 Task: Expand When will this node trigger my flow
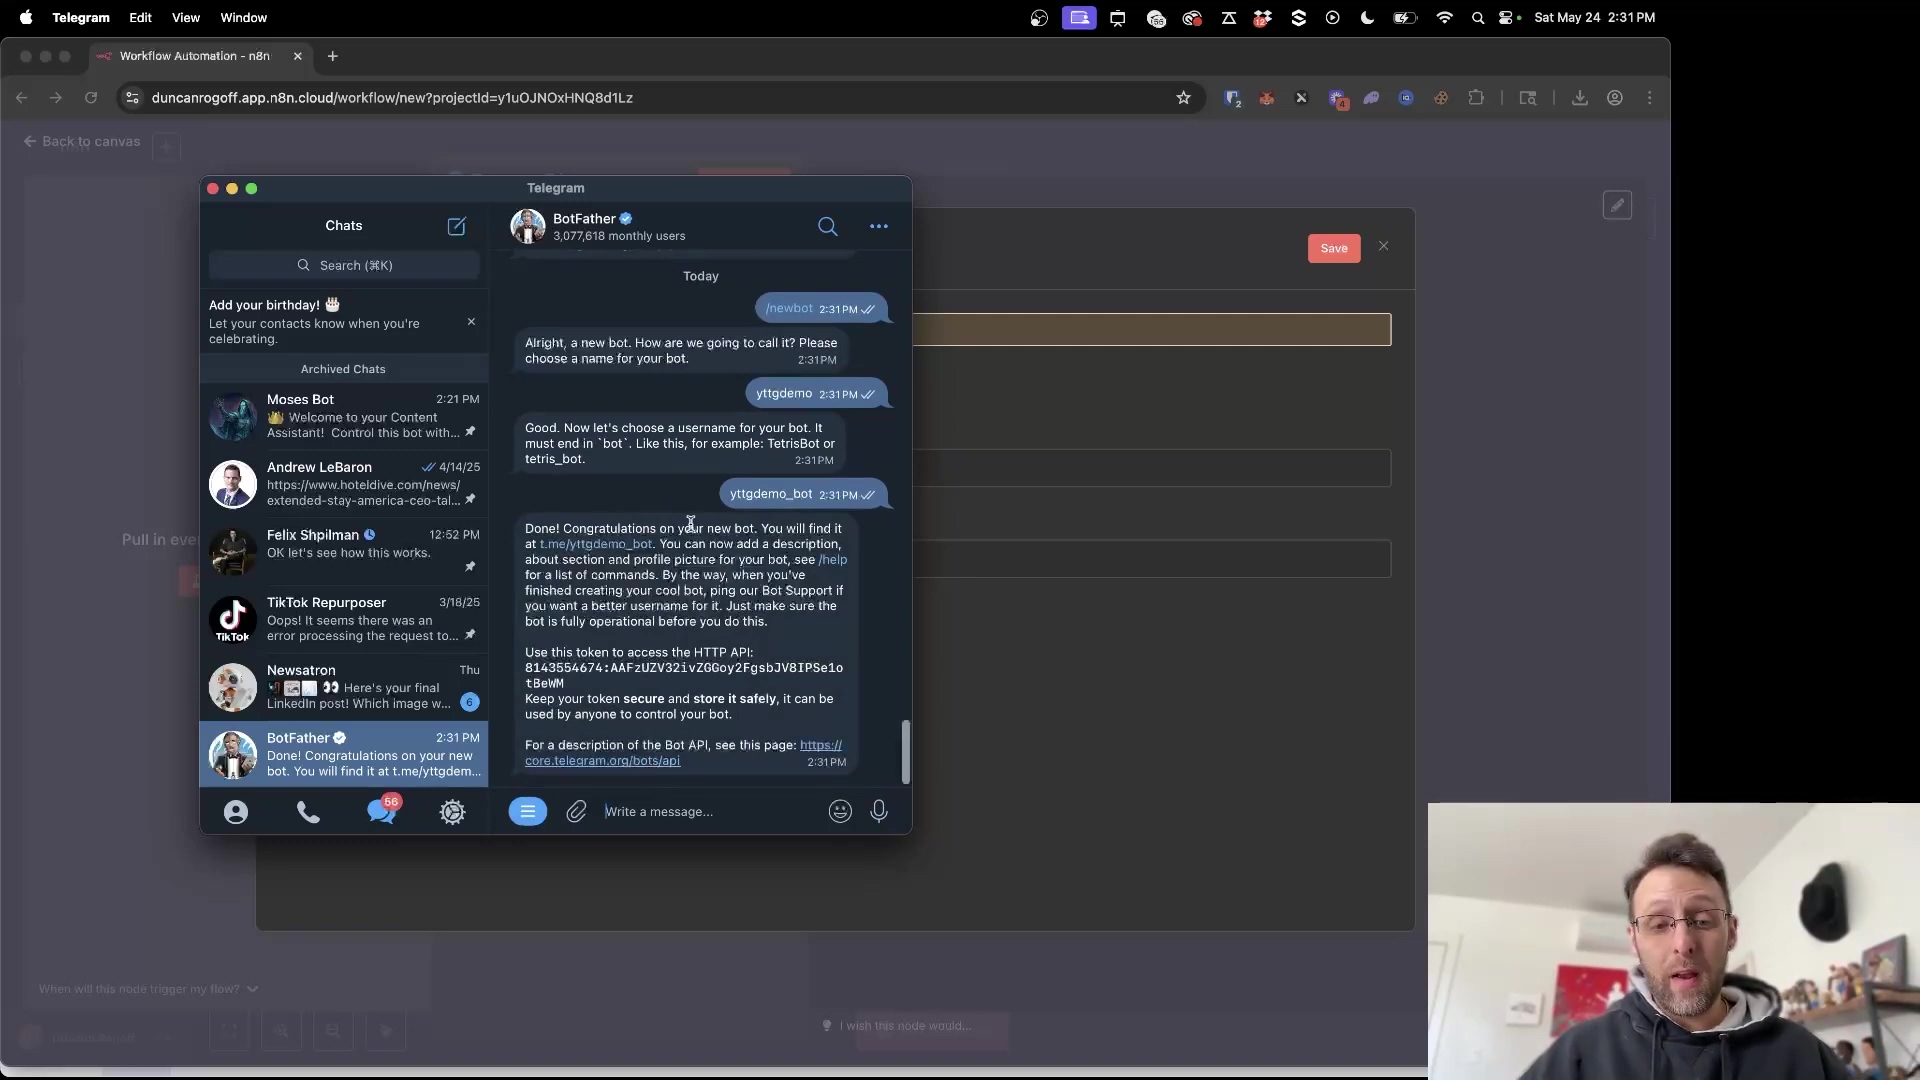point(148,989)
